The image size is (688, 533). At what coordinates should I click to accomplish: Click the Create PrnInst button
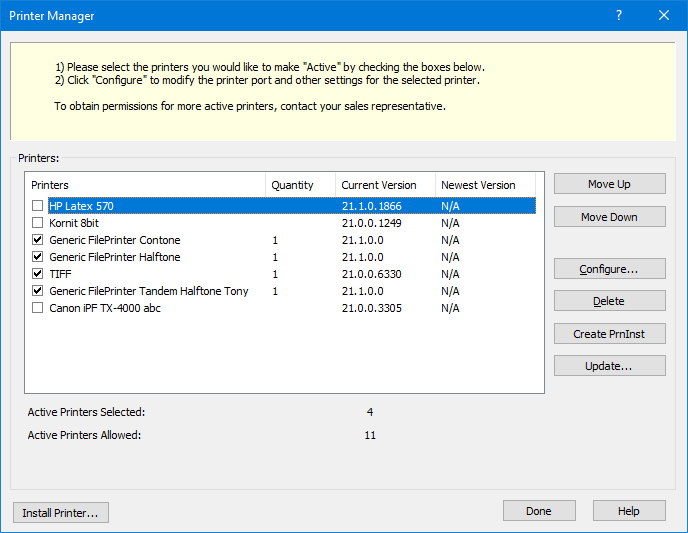tap(609, 334)
